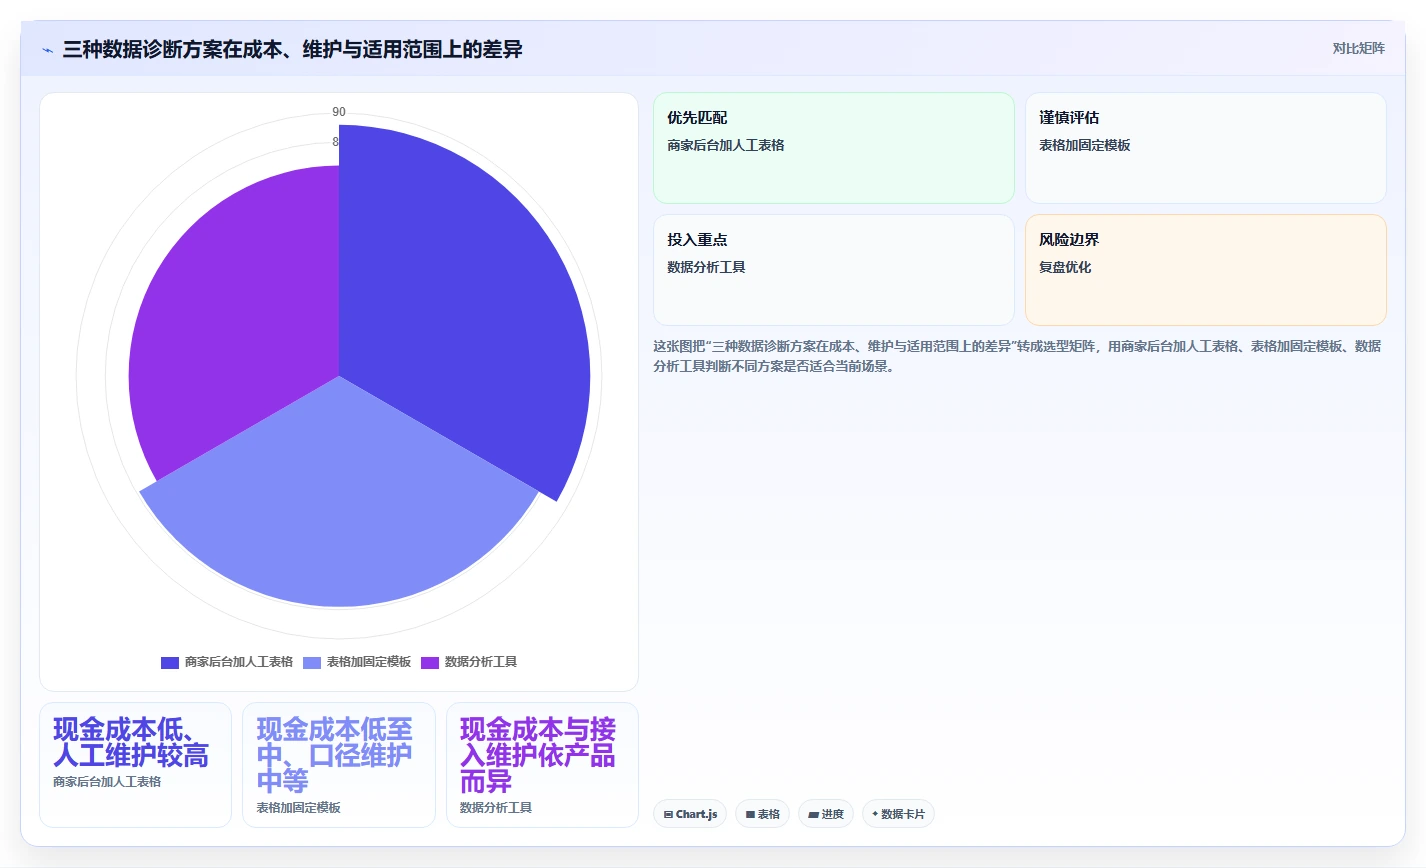Toggle the 数据分析工具 legend item
The width and height of the screenshot is (1426, 868).
click(469, 662)
